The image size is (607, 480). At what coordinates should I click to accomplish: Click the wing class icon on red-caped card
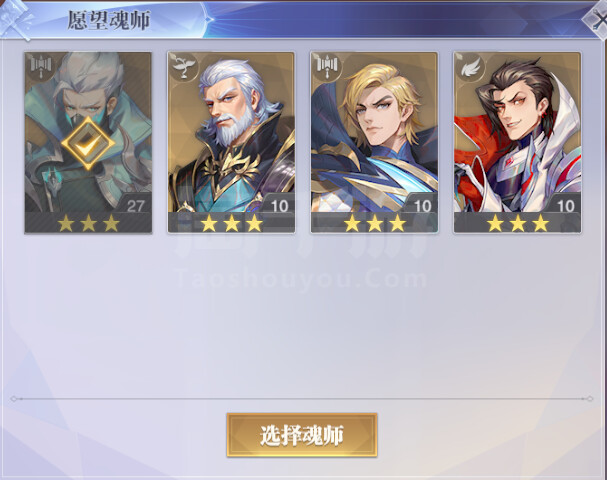(x=470, y=67)
